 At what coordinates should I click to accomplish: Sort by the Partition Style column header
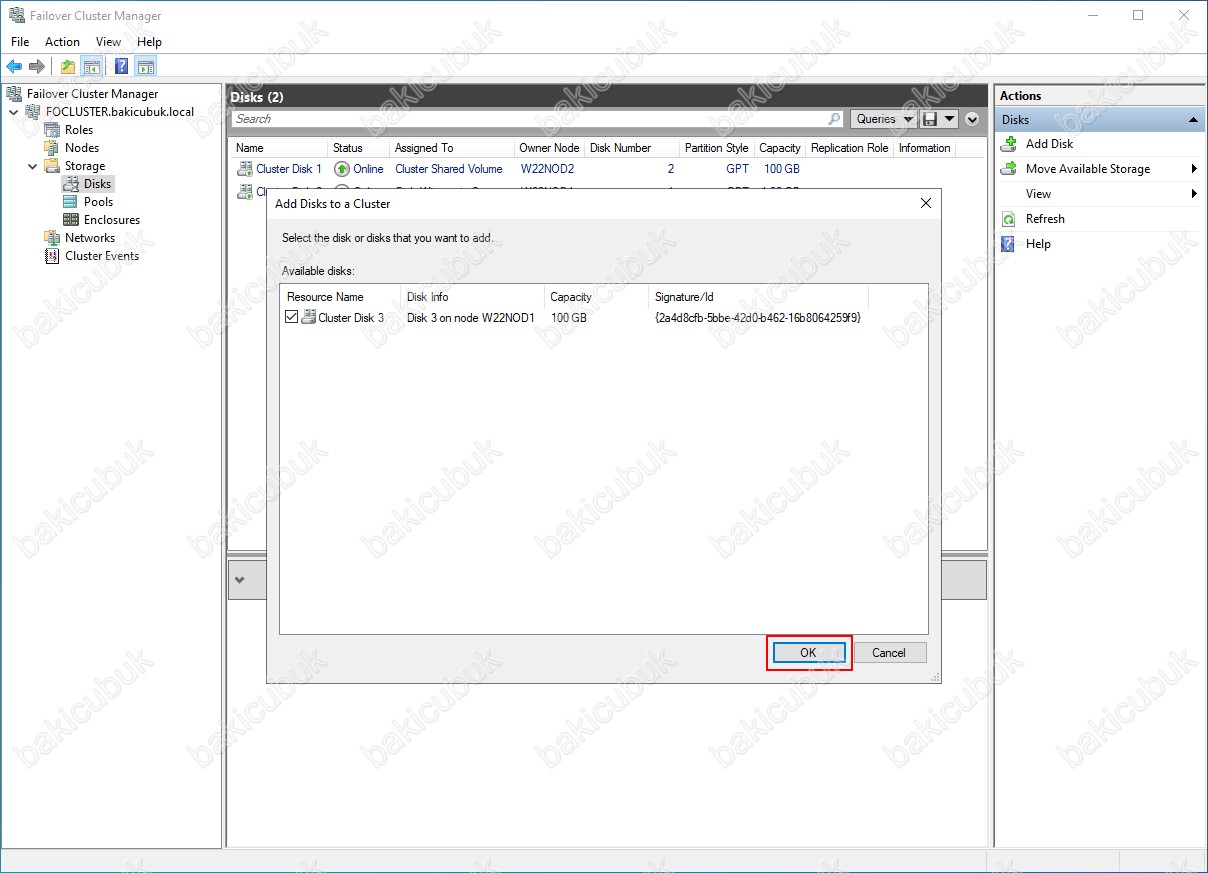point(717,148)
